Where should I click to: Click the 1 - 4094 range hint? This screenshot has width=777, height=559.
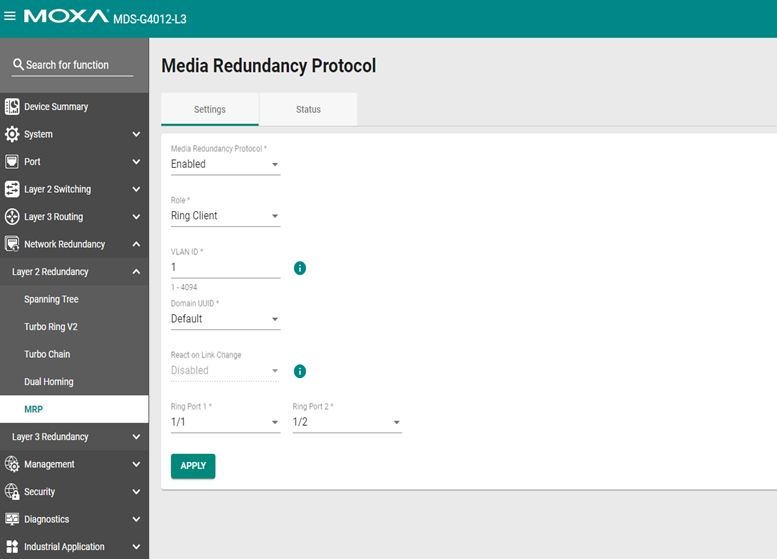(184, 287)
